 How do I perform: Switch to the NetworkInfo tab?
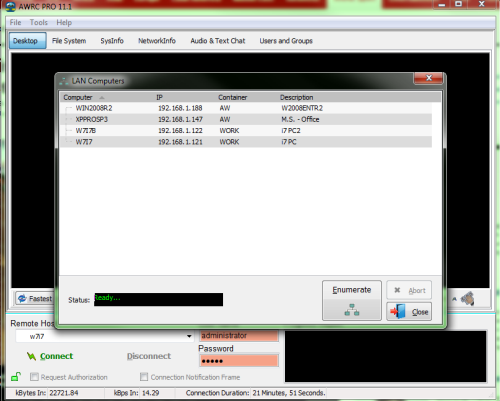pos(157,41)
